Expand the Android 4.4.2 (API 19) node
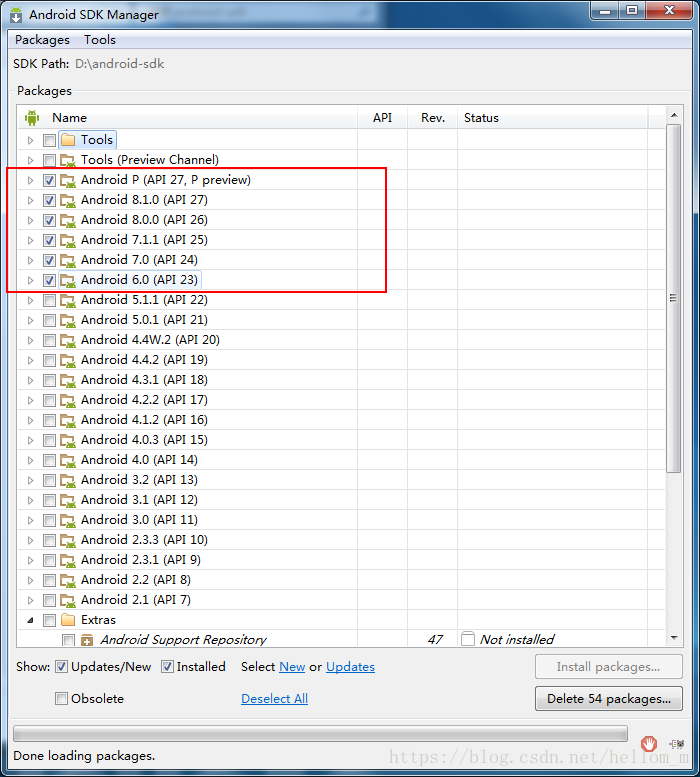Image resolution: width=700 pixels, height=777 pixels. tap(30, 360)
